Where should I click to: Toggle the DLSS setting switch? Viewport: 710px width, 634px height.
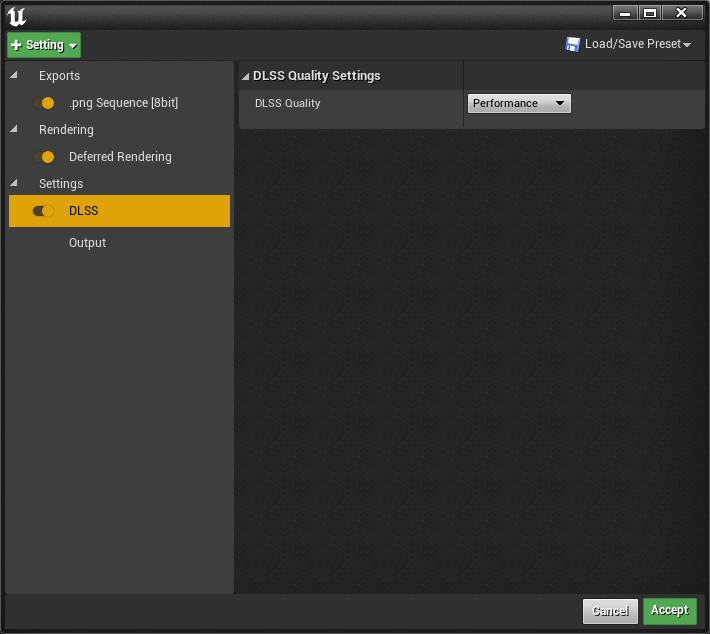click(43, 211)
